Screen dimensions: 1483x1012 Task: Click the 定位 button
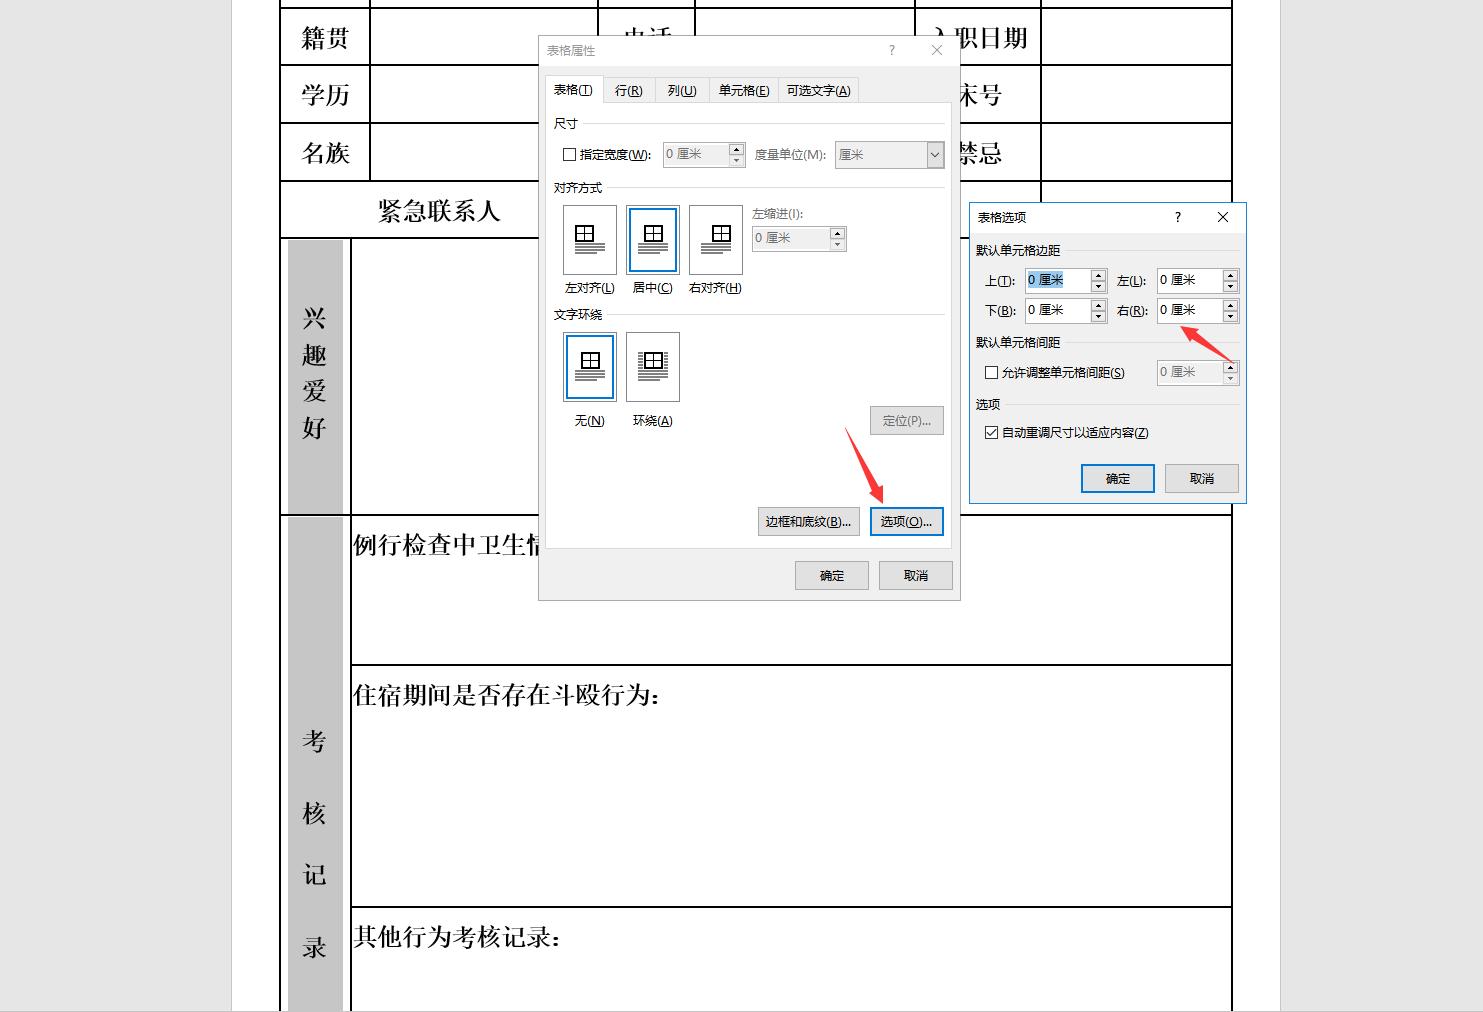click(x=906, y=420)
